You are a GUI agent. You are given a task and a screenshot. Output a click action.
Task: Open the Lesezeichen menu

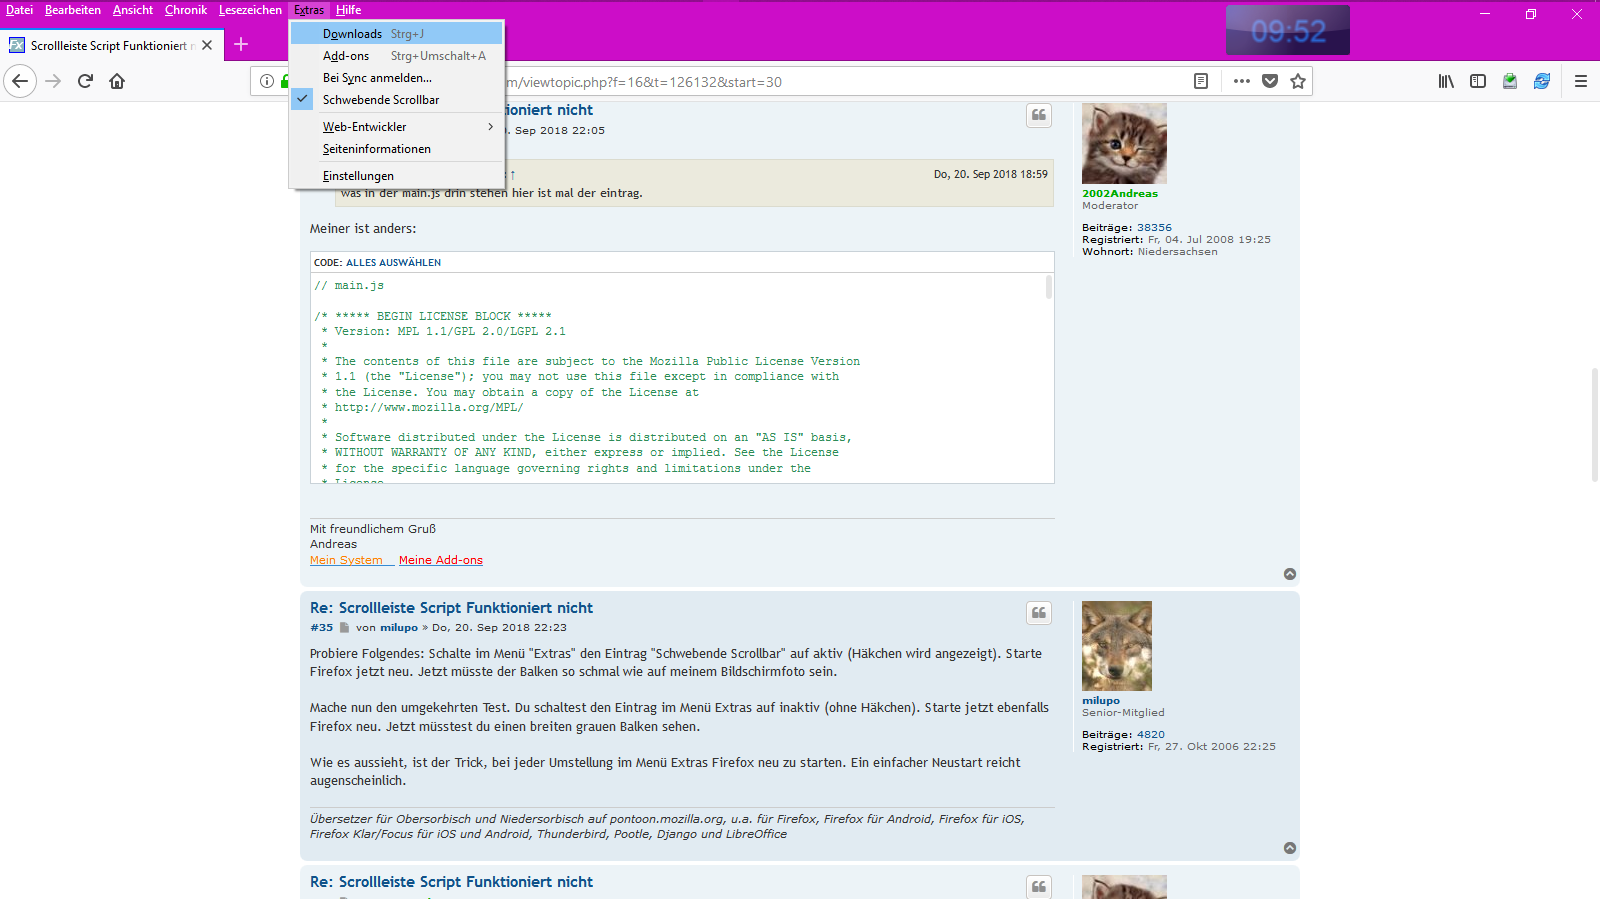tap(250, 10)
